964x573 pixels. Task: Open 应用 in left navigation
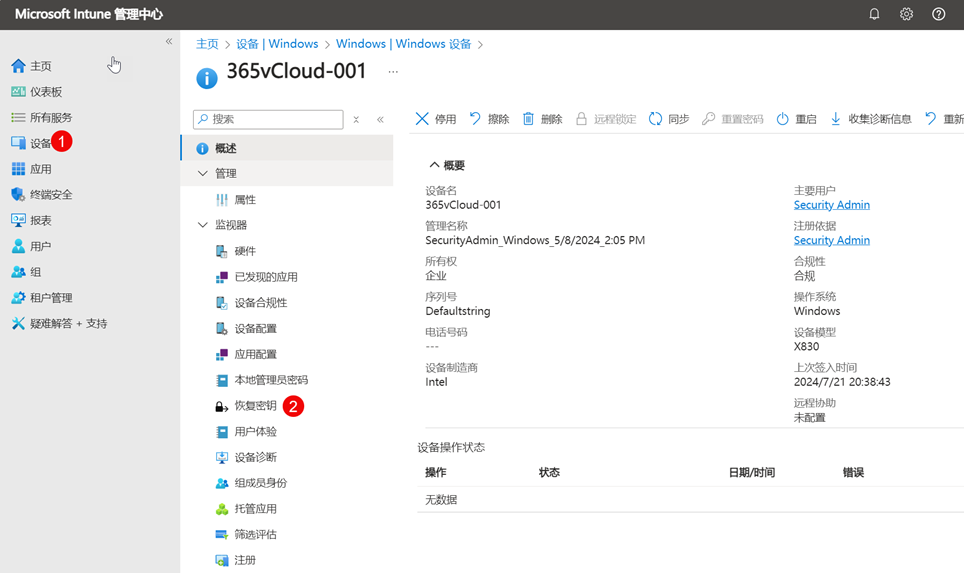pos(41,169)
